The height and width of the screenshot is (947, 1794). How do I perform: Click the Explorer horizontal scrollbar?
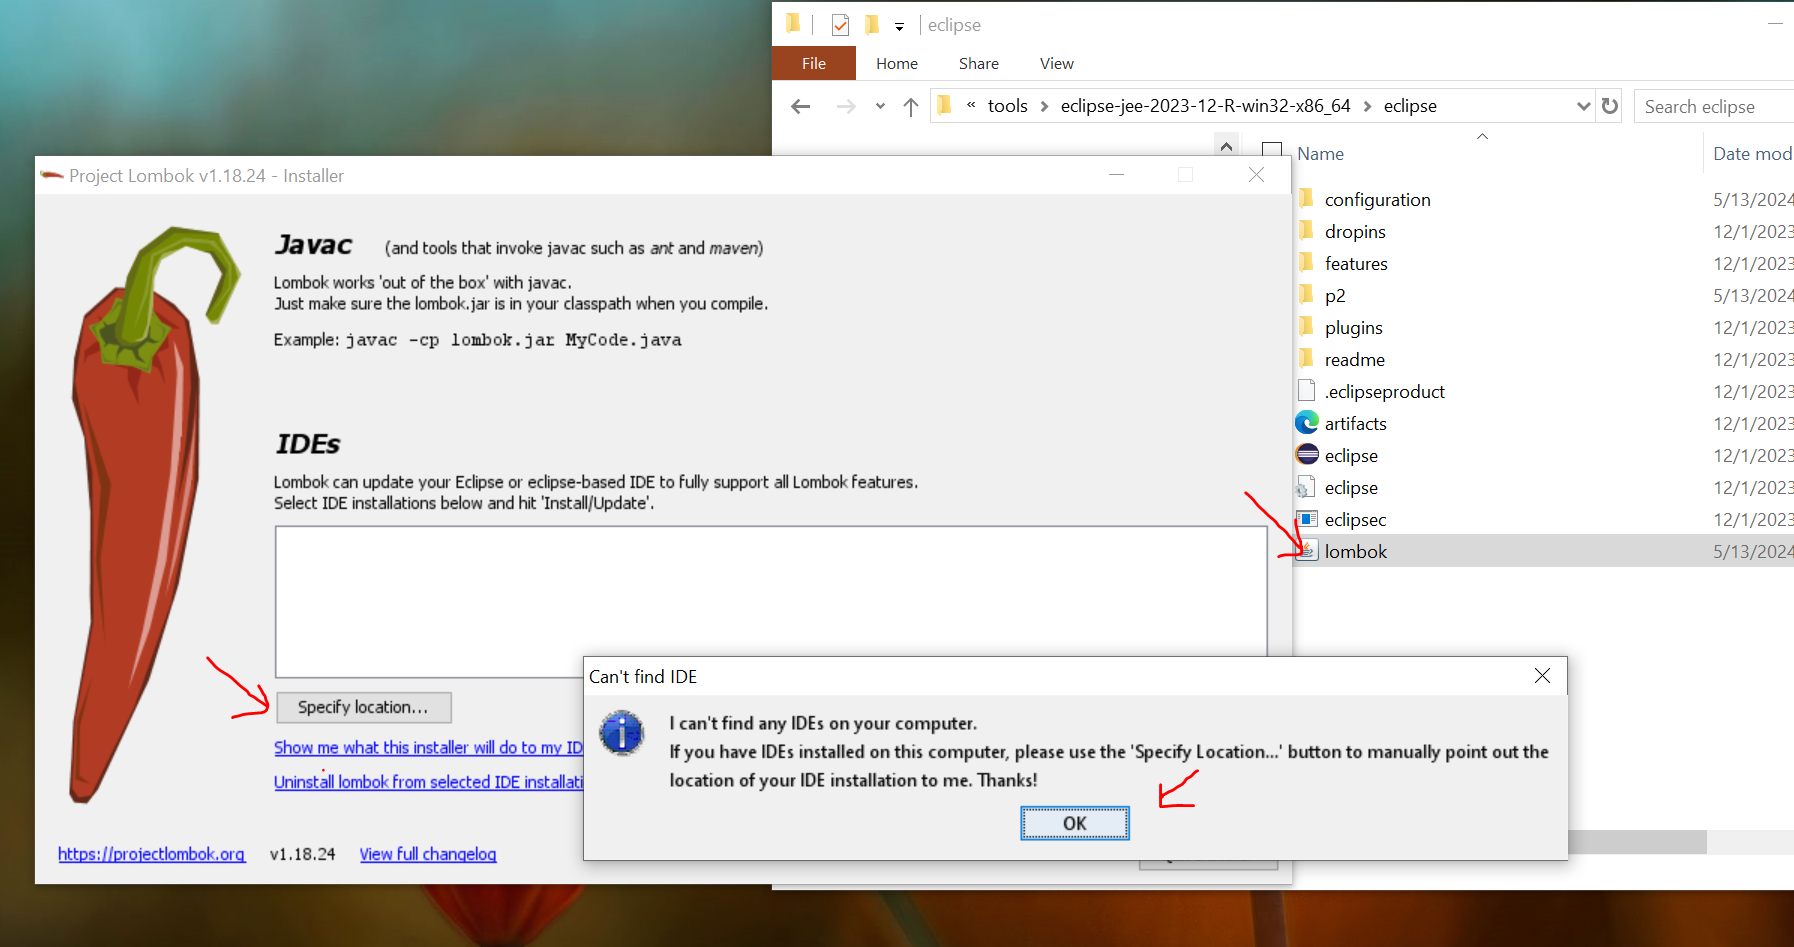[x=1637, y=842]
